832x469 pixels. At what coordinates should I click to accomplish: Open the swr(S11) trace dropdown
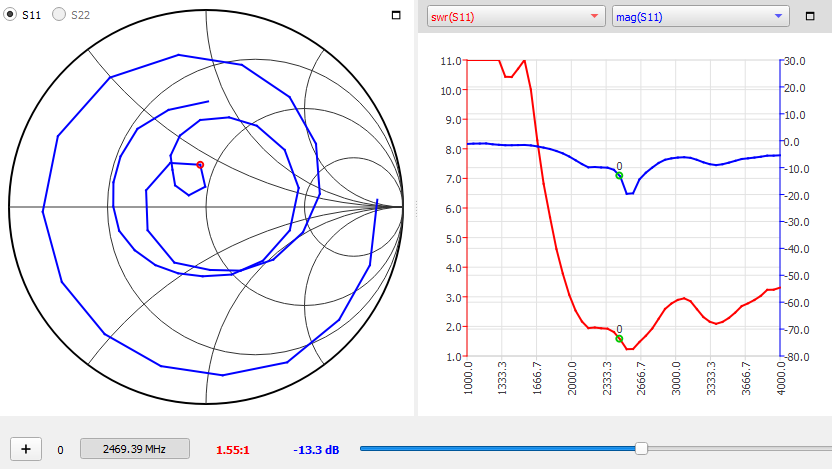516,16
